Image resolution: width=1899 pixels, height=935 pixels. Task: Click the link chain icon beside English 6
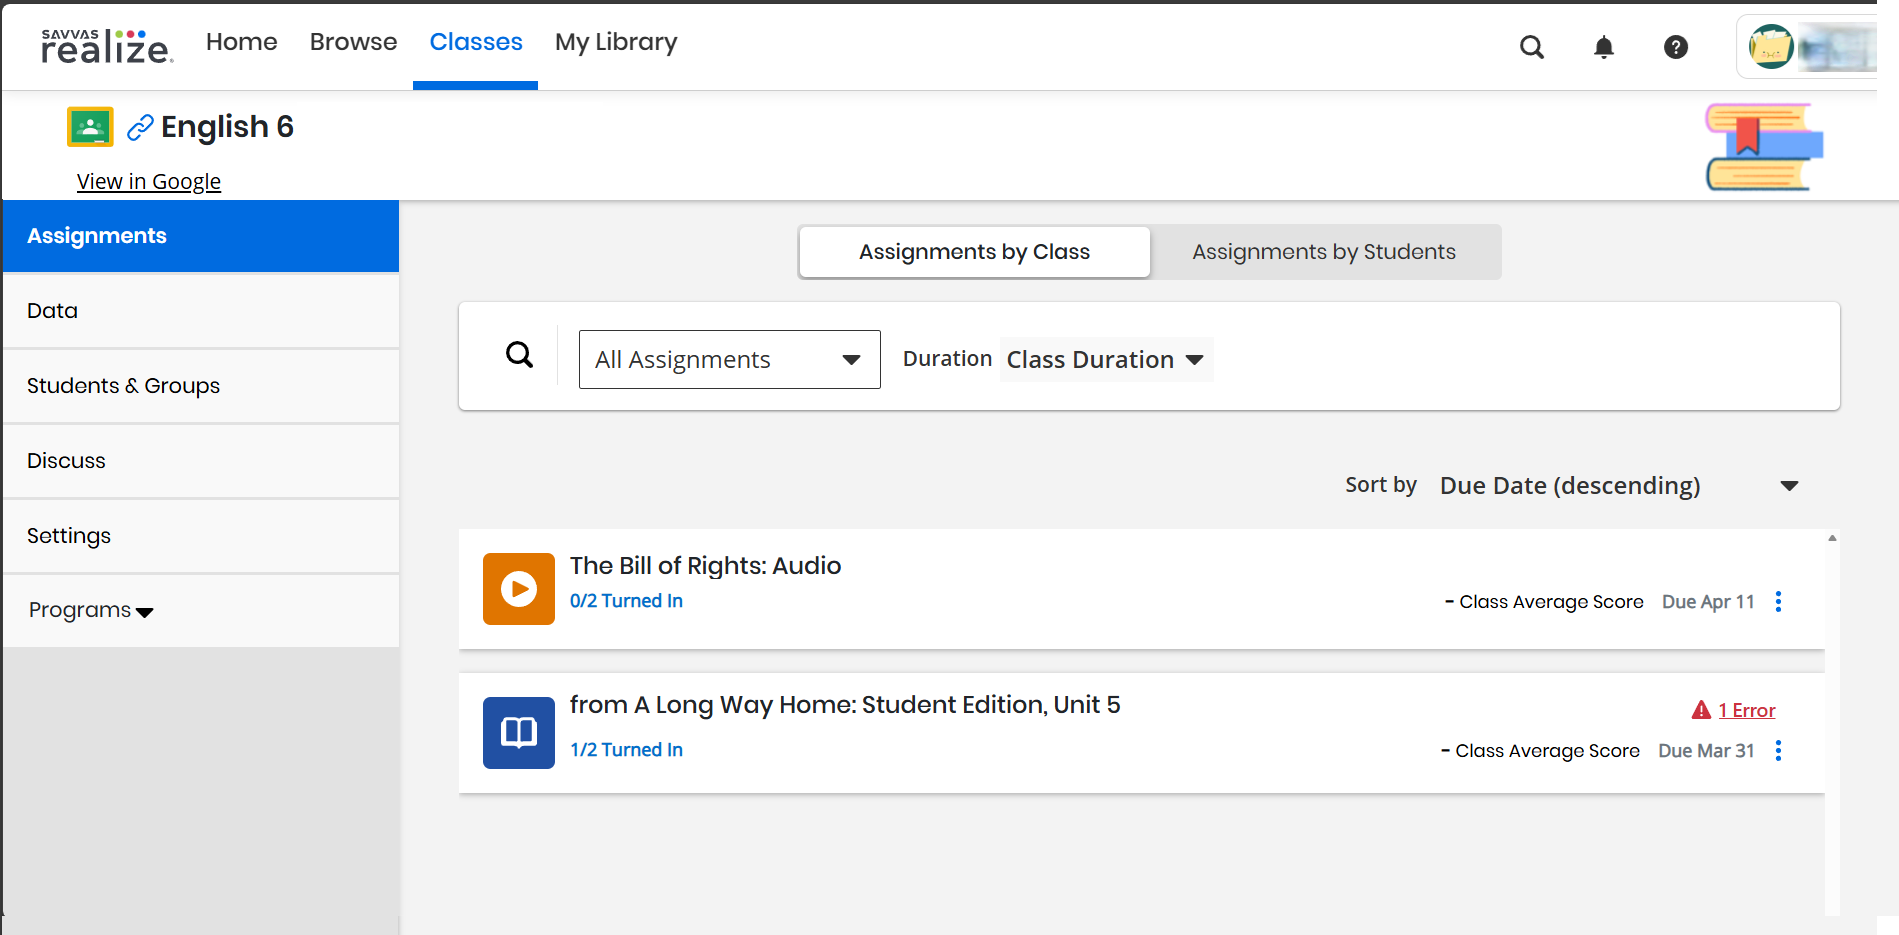[140, 128]
